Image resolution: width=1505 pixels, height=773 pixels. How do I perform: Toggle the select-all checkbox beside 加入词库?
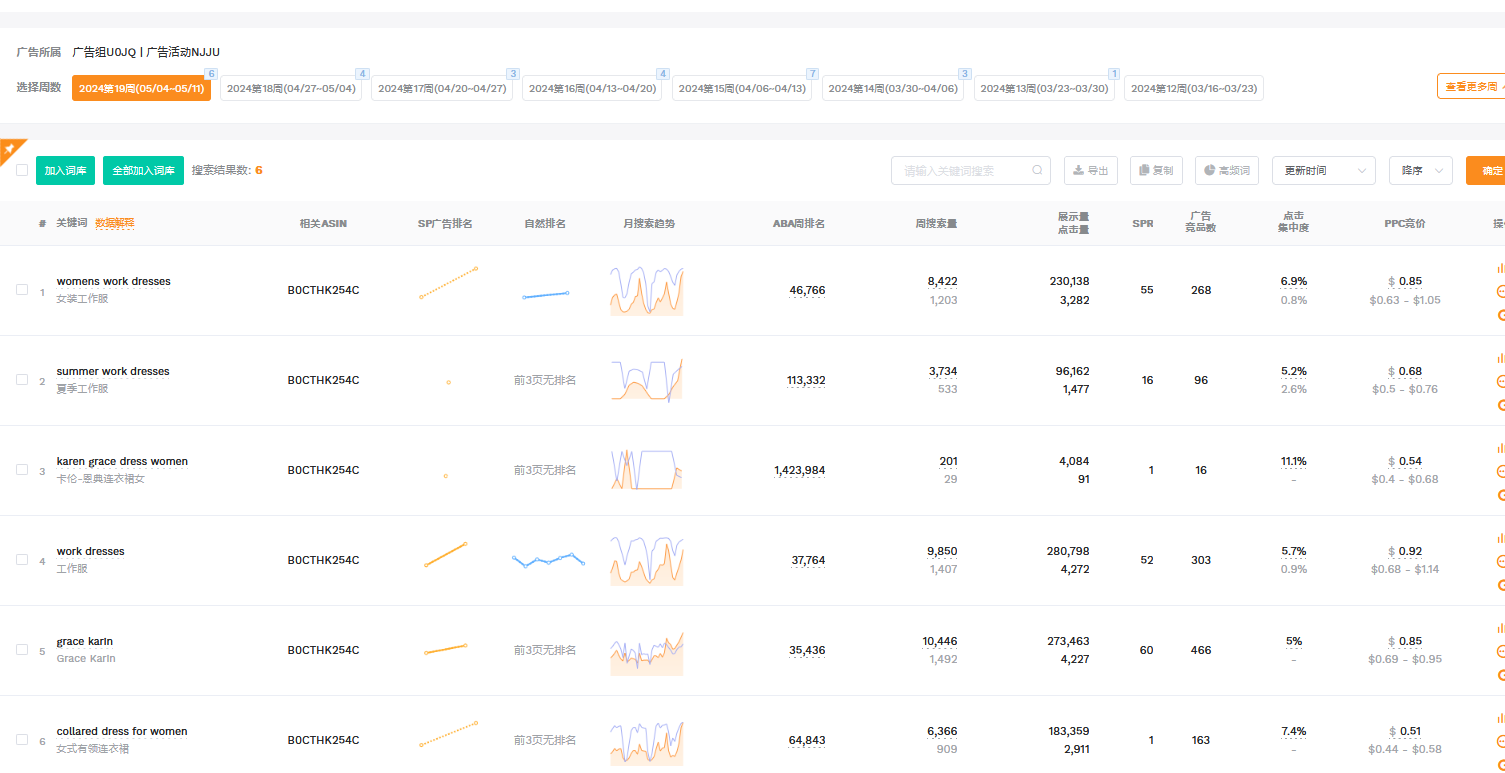click(22, 170)
